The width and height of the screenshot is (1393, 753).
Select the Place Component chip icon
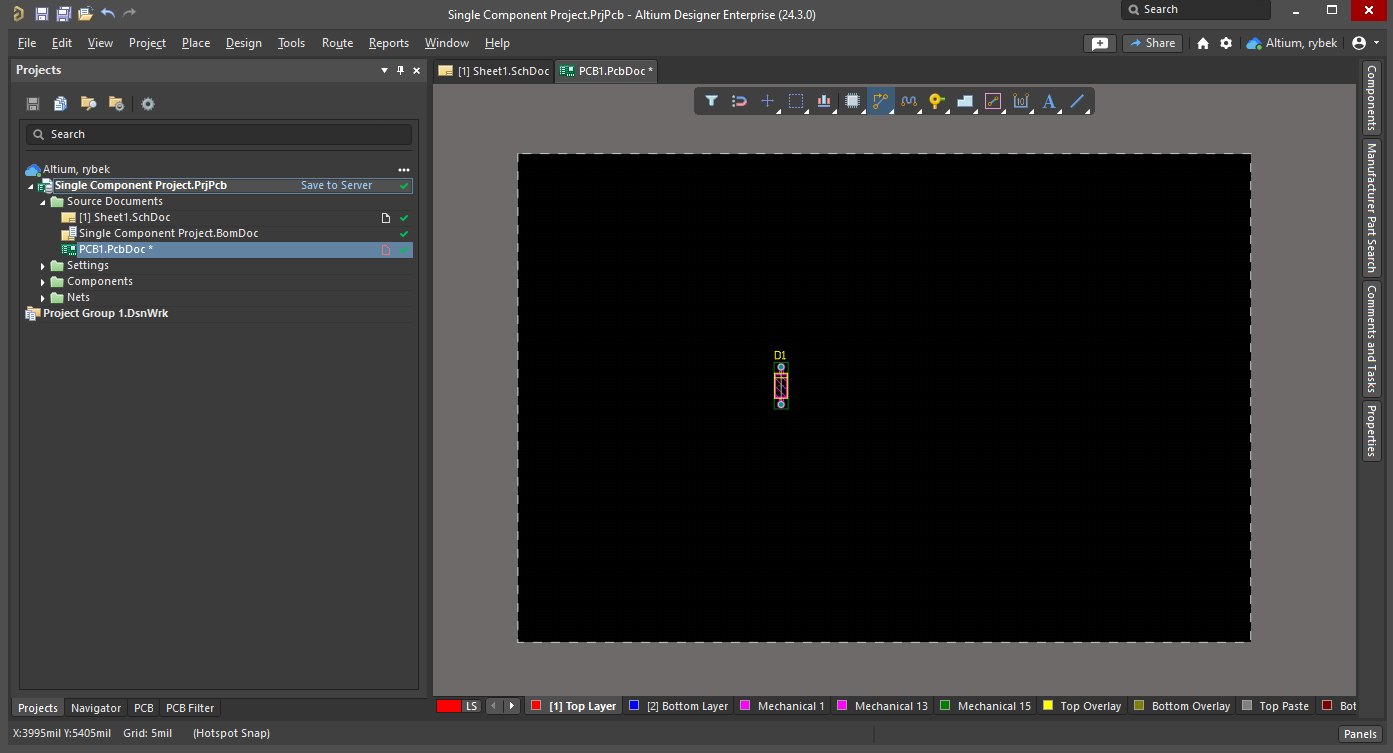click(x=852, y=101)
